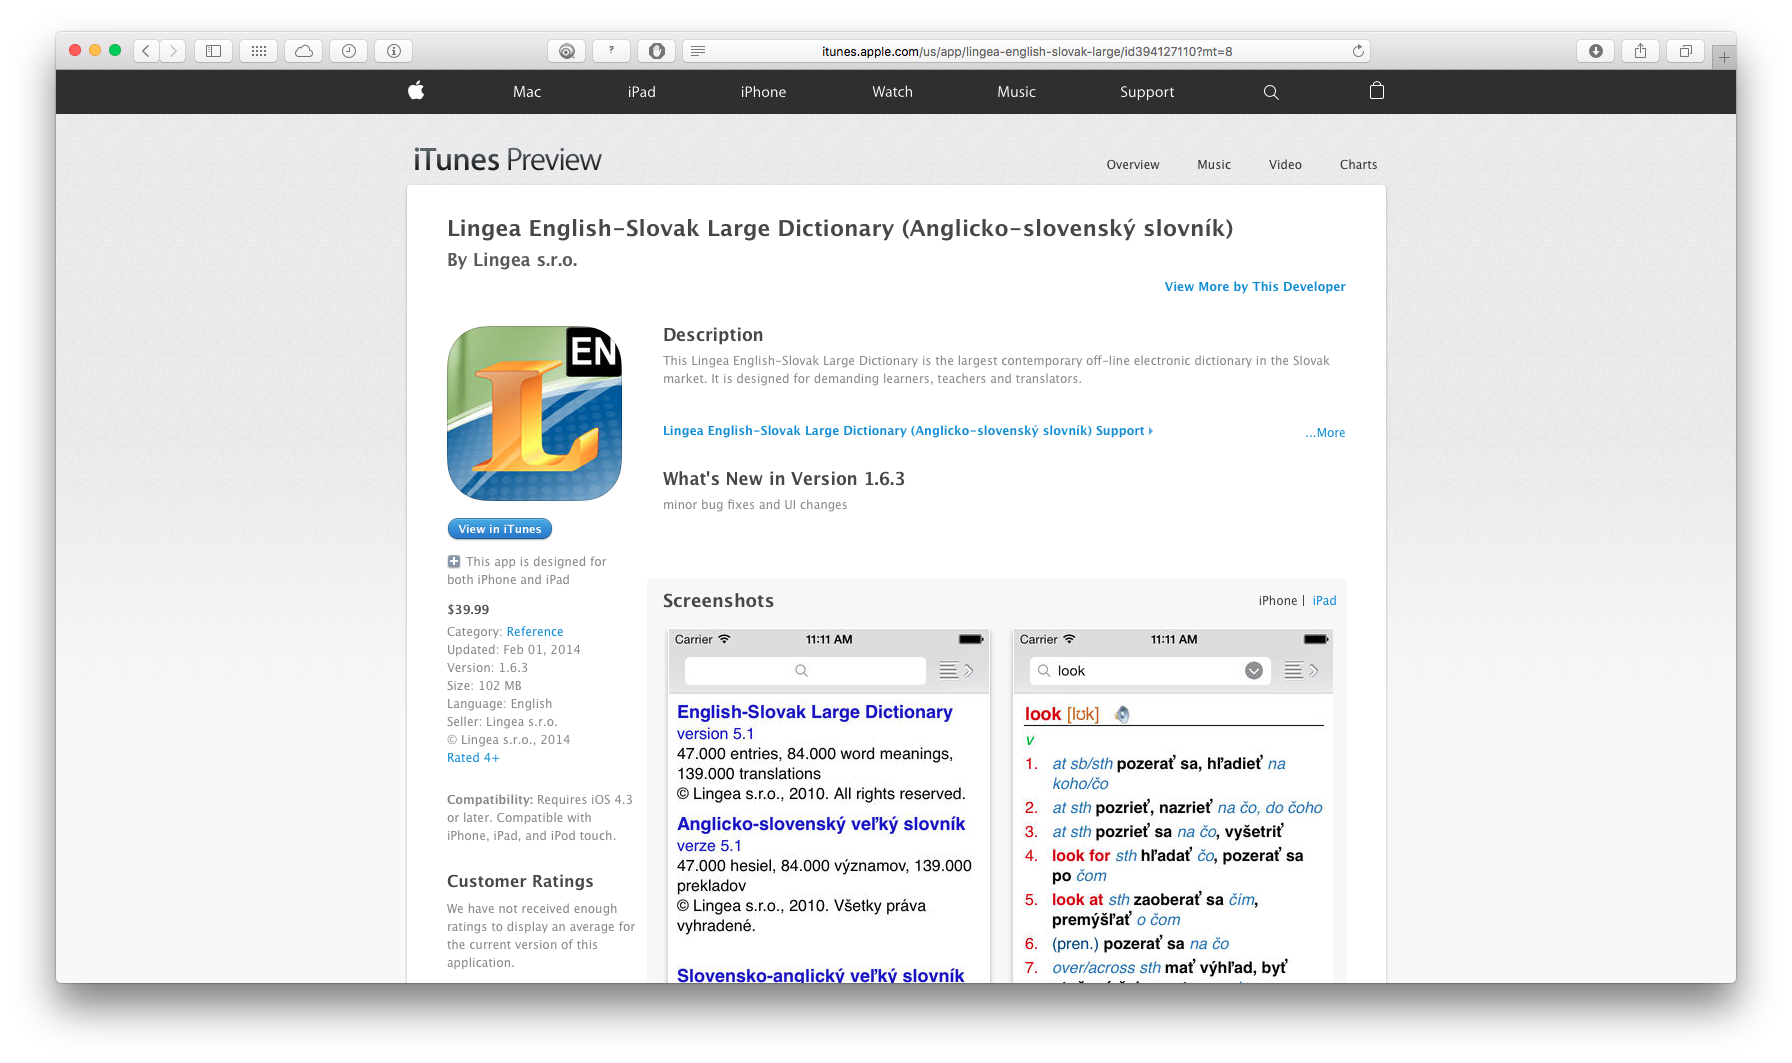Go back with Safari back arrow
1792x1063 pixels.
coord(146,51)
